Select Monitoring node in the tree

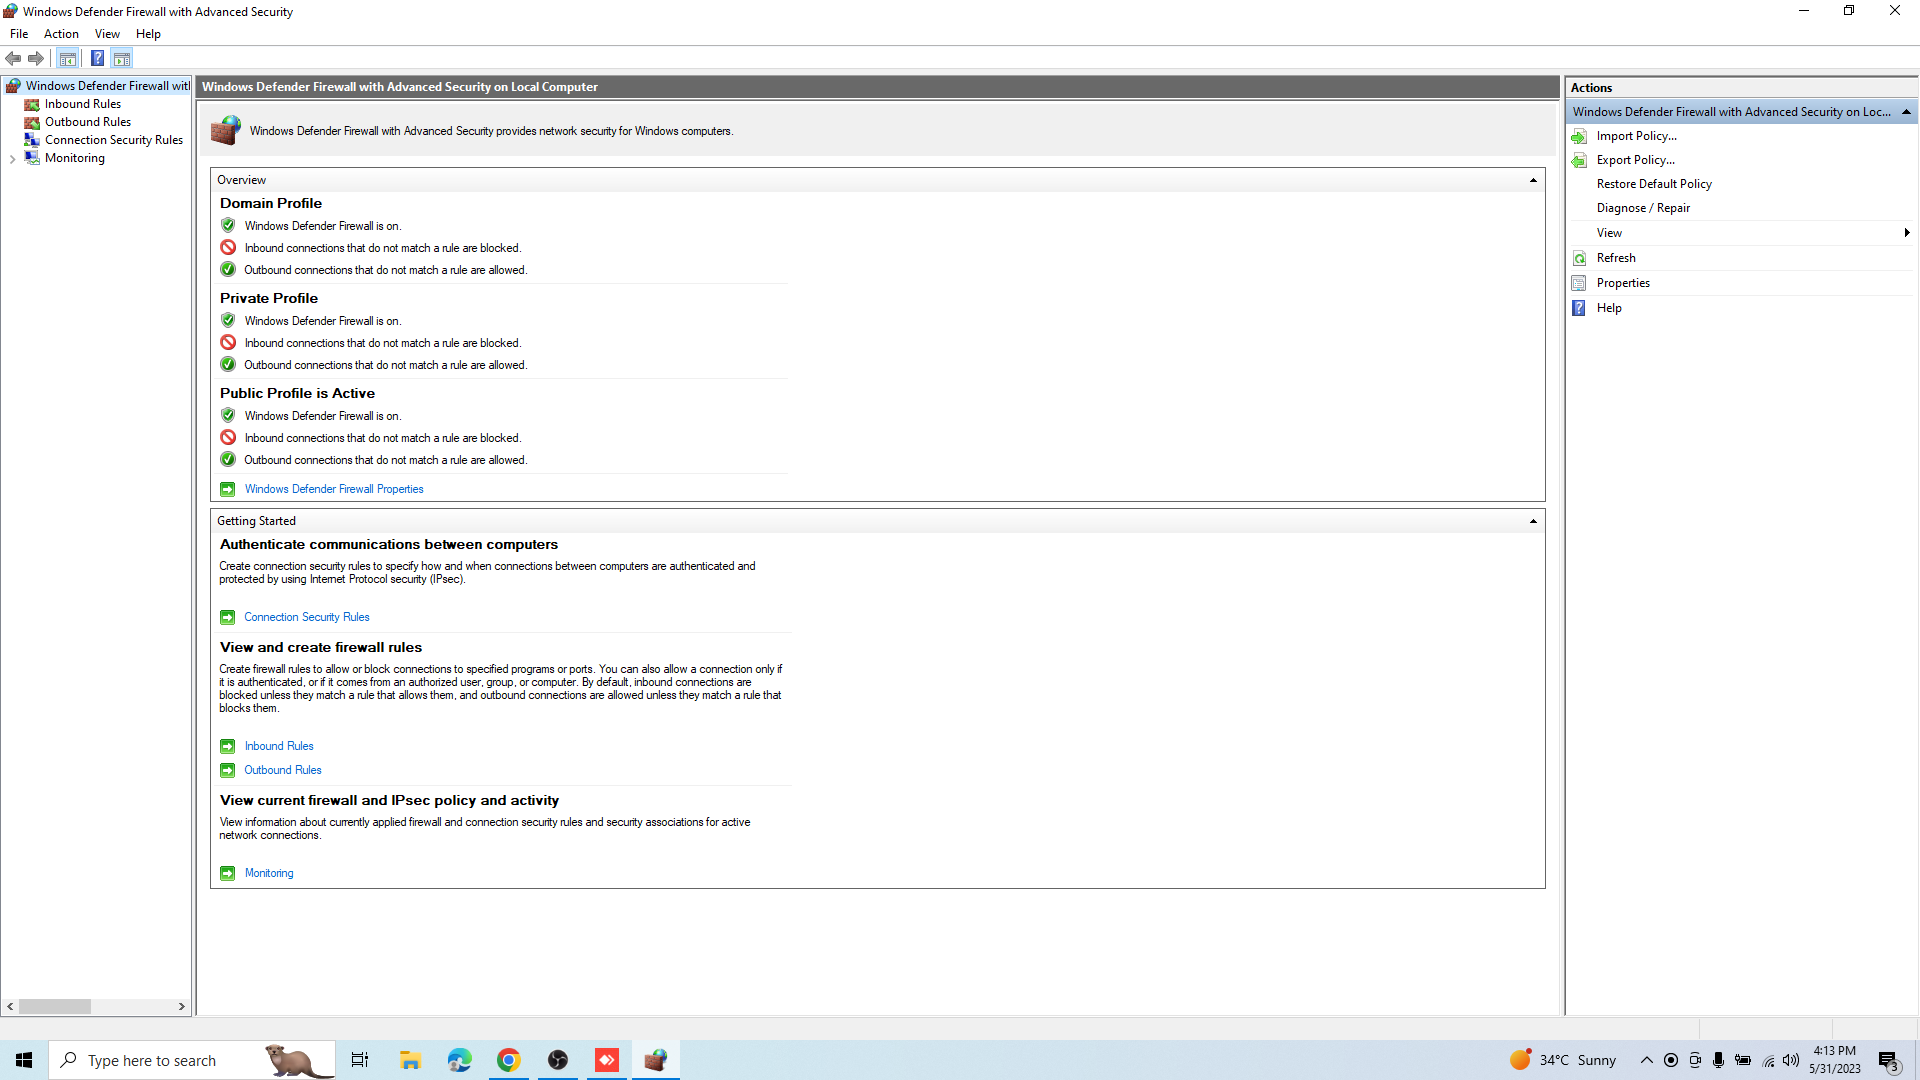74,158
